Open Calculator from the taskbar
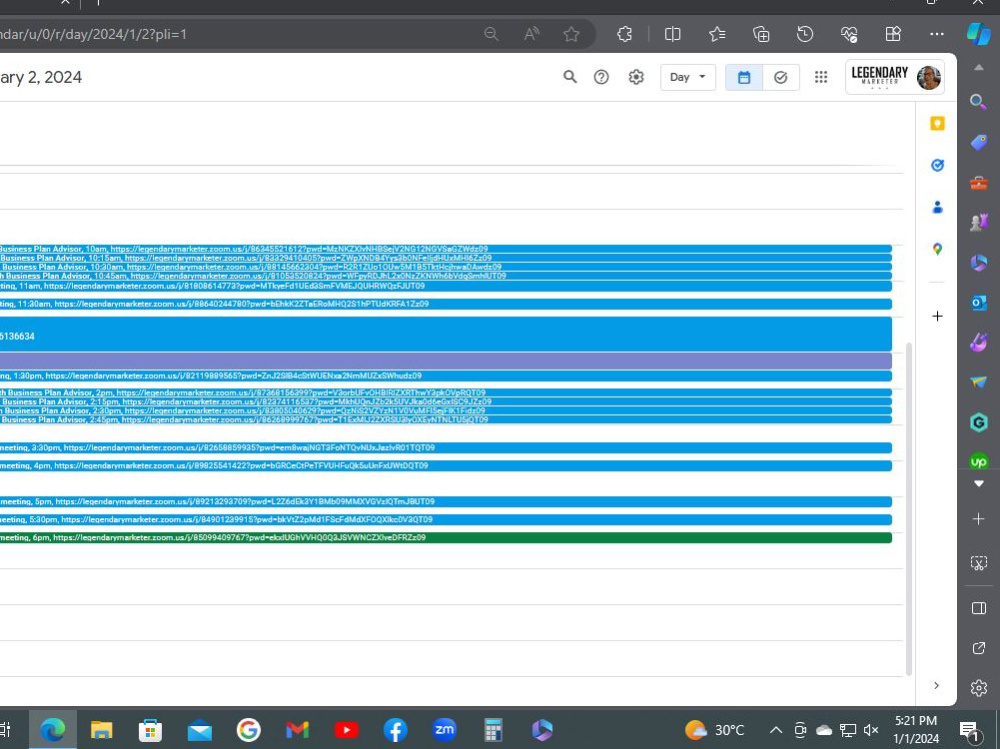Image resolution: width=1000 pixels, height=749 pixels. [x=492, y=730]
